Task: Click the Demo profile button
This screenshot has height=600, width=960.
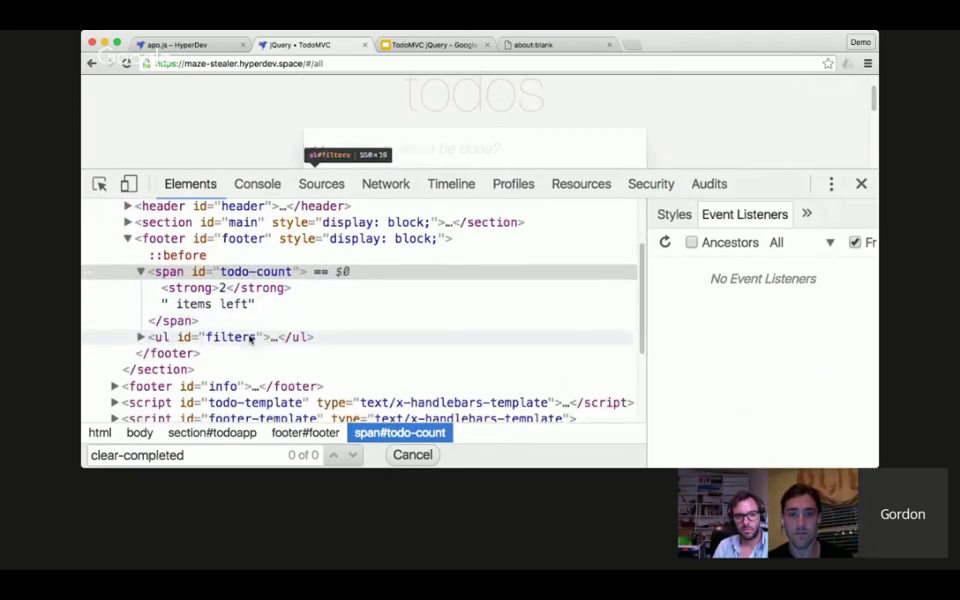Action: [860, 42]
